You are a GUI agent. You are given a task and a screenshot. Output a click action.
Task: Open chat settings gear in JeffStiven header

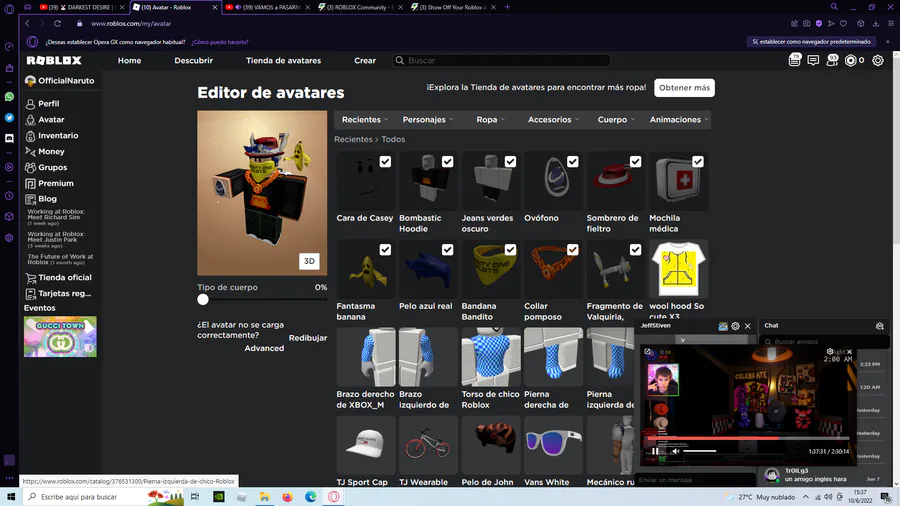(735, 326)
